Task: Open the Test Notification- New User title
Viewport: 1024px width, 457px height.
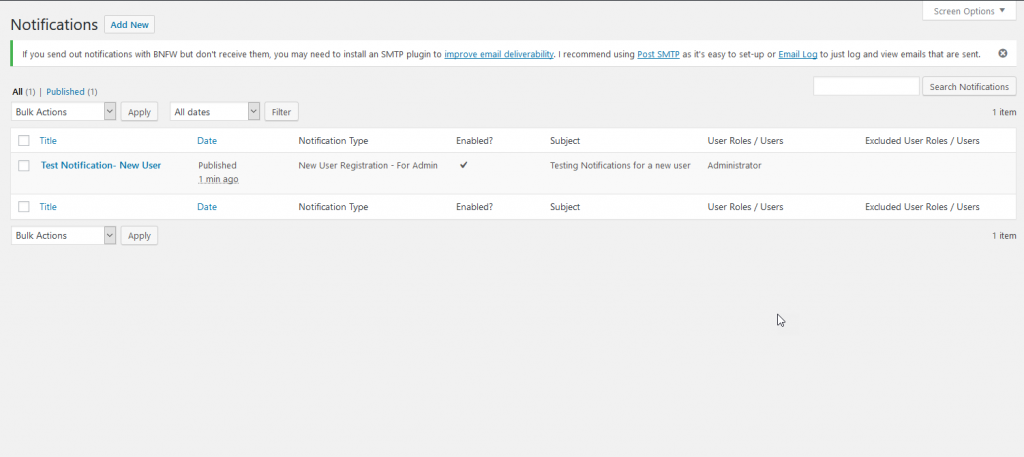Action: (x=100, y=165)
